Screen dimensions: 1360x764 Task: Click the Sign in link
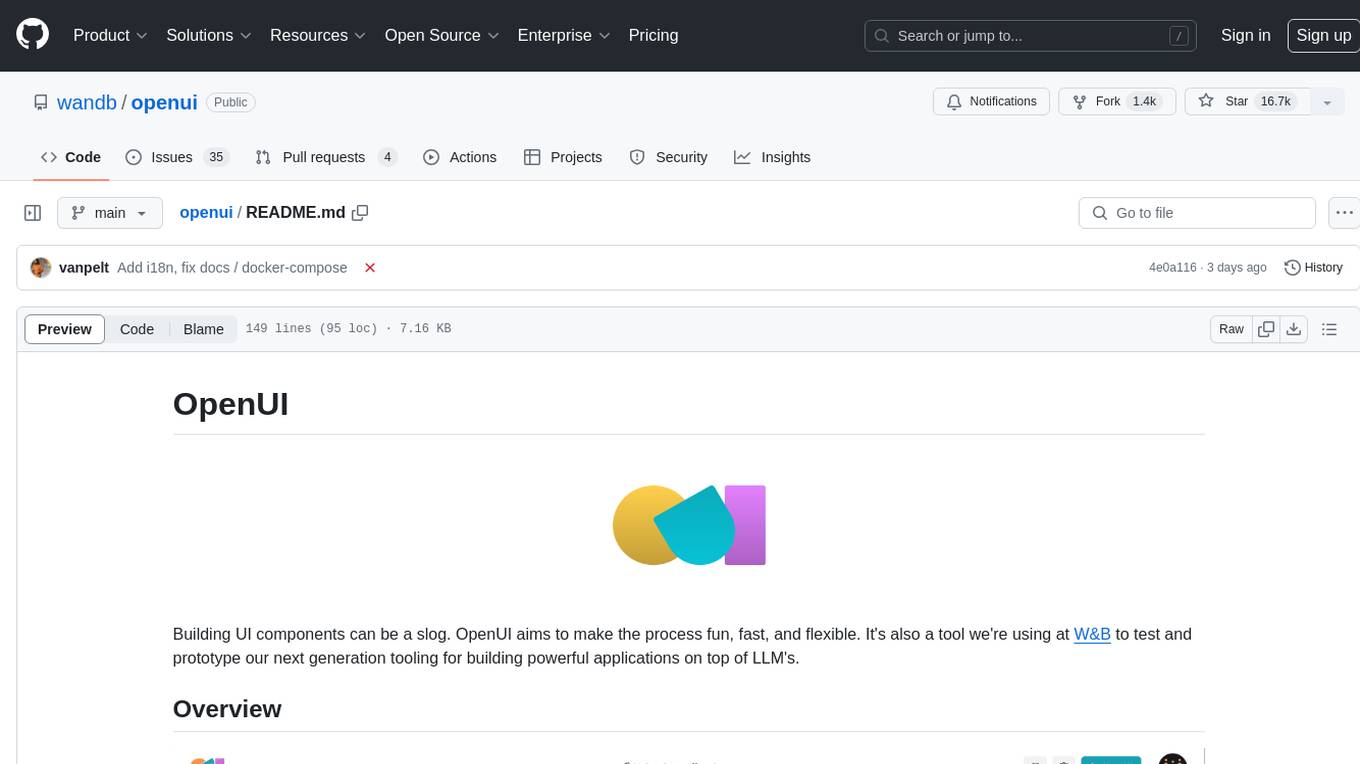[1246, 35]
